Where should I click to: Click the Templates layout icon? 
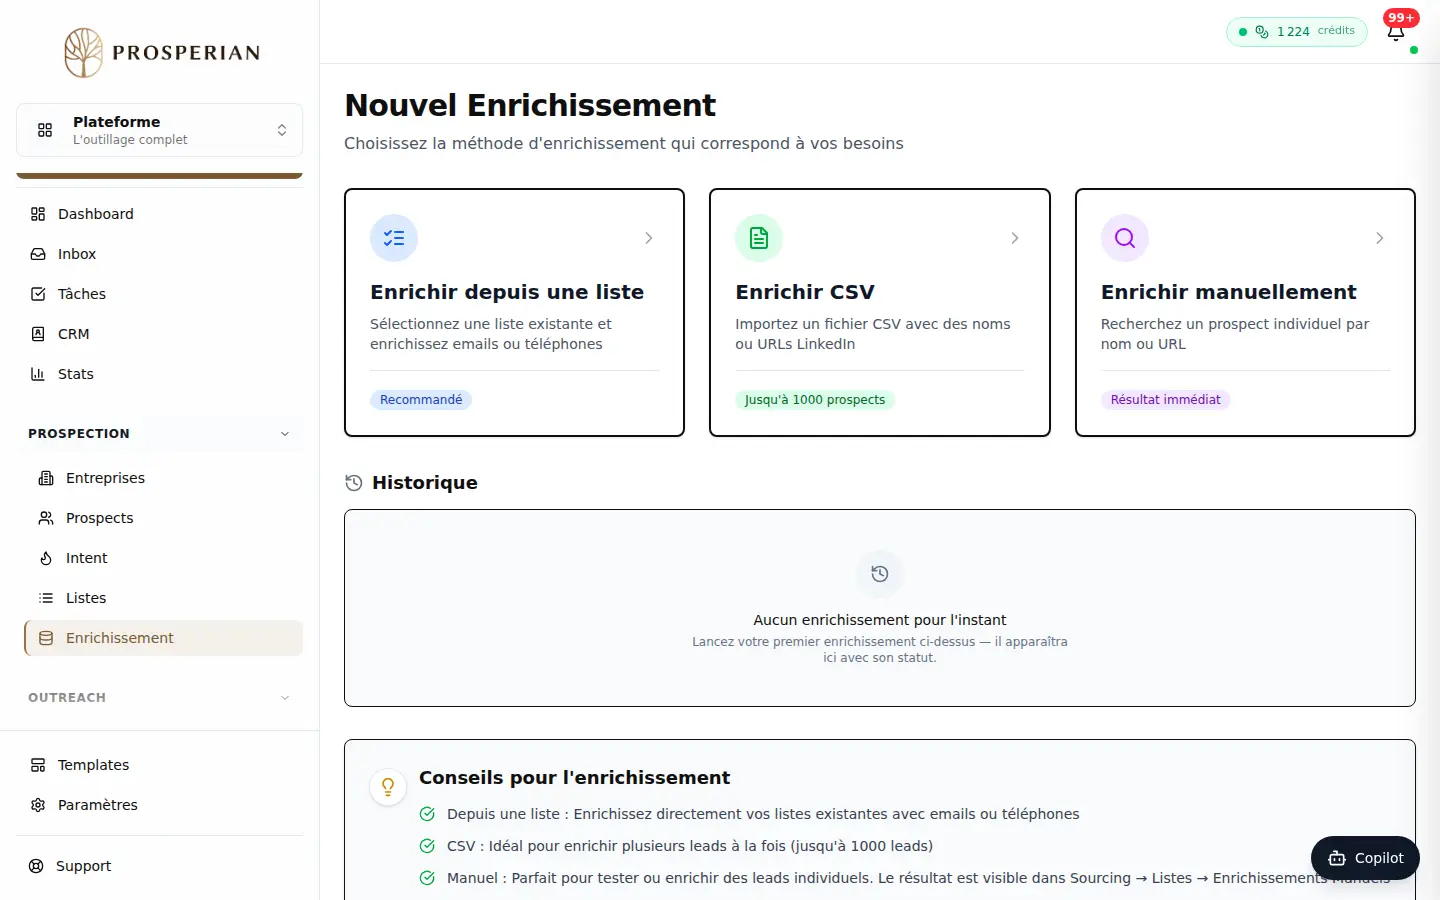tap(38, 765)
